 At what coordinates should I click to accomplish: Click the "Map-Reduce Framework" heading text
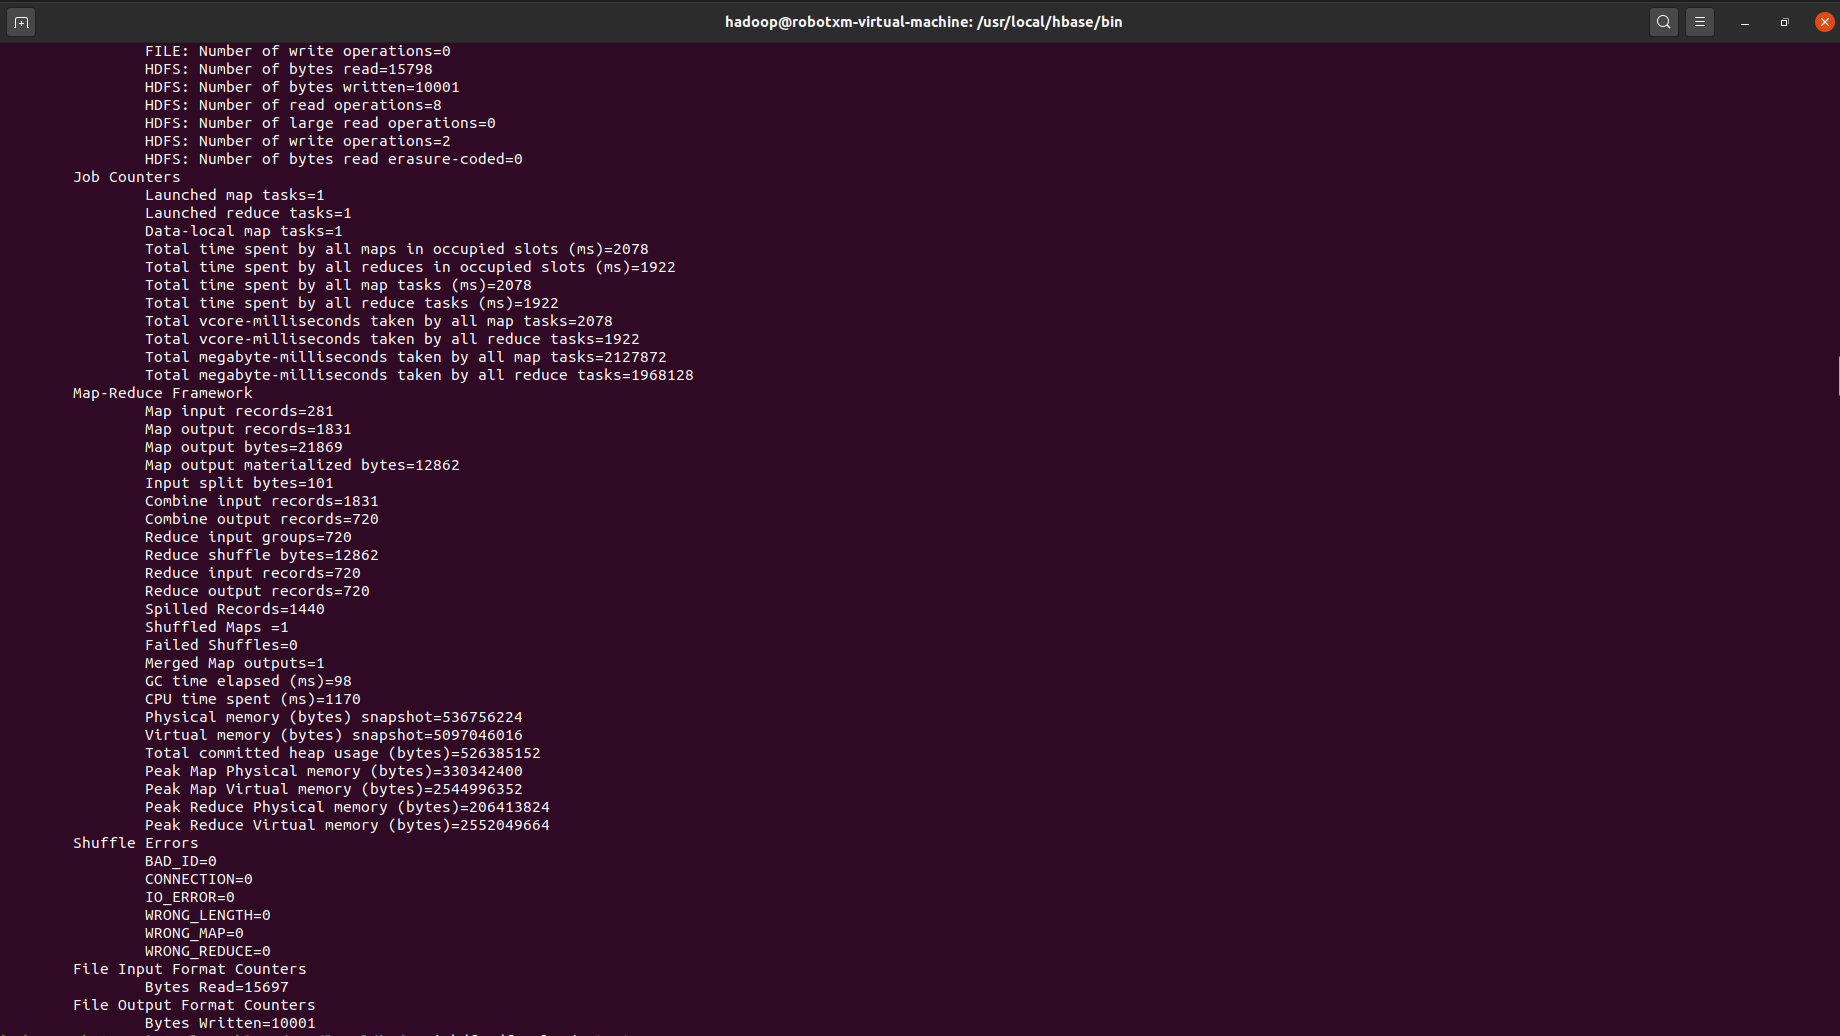[162, 393]
